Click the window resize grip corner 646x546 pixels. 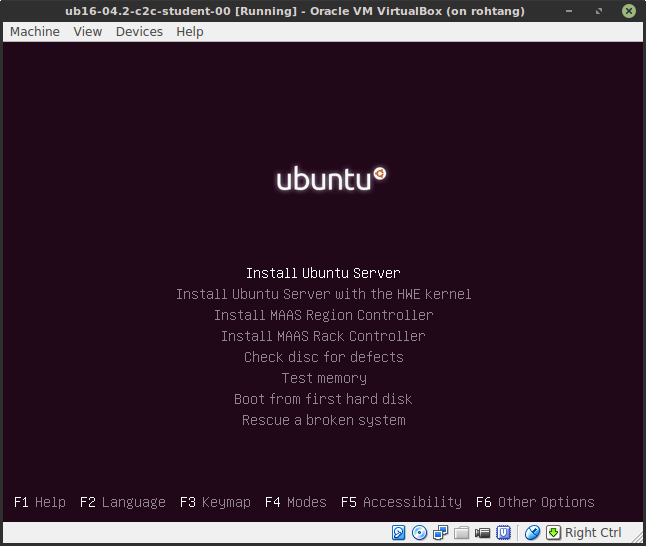tap(637, 537)
